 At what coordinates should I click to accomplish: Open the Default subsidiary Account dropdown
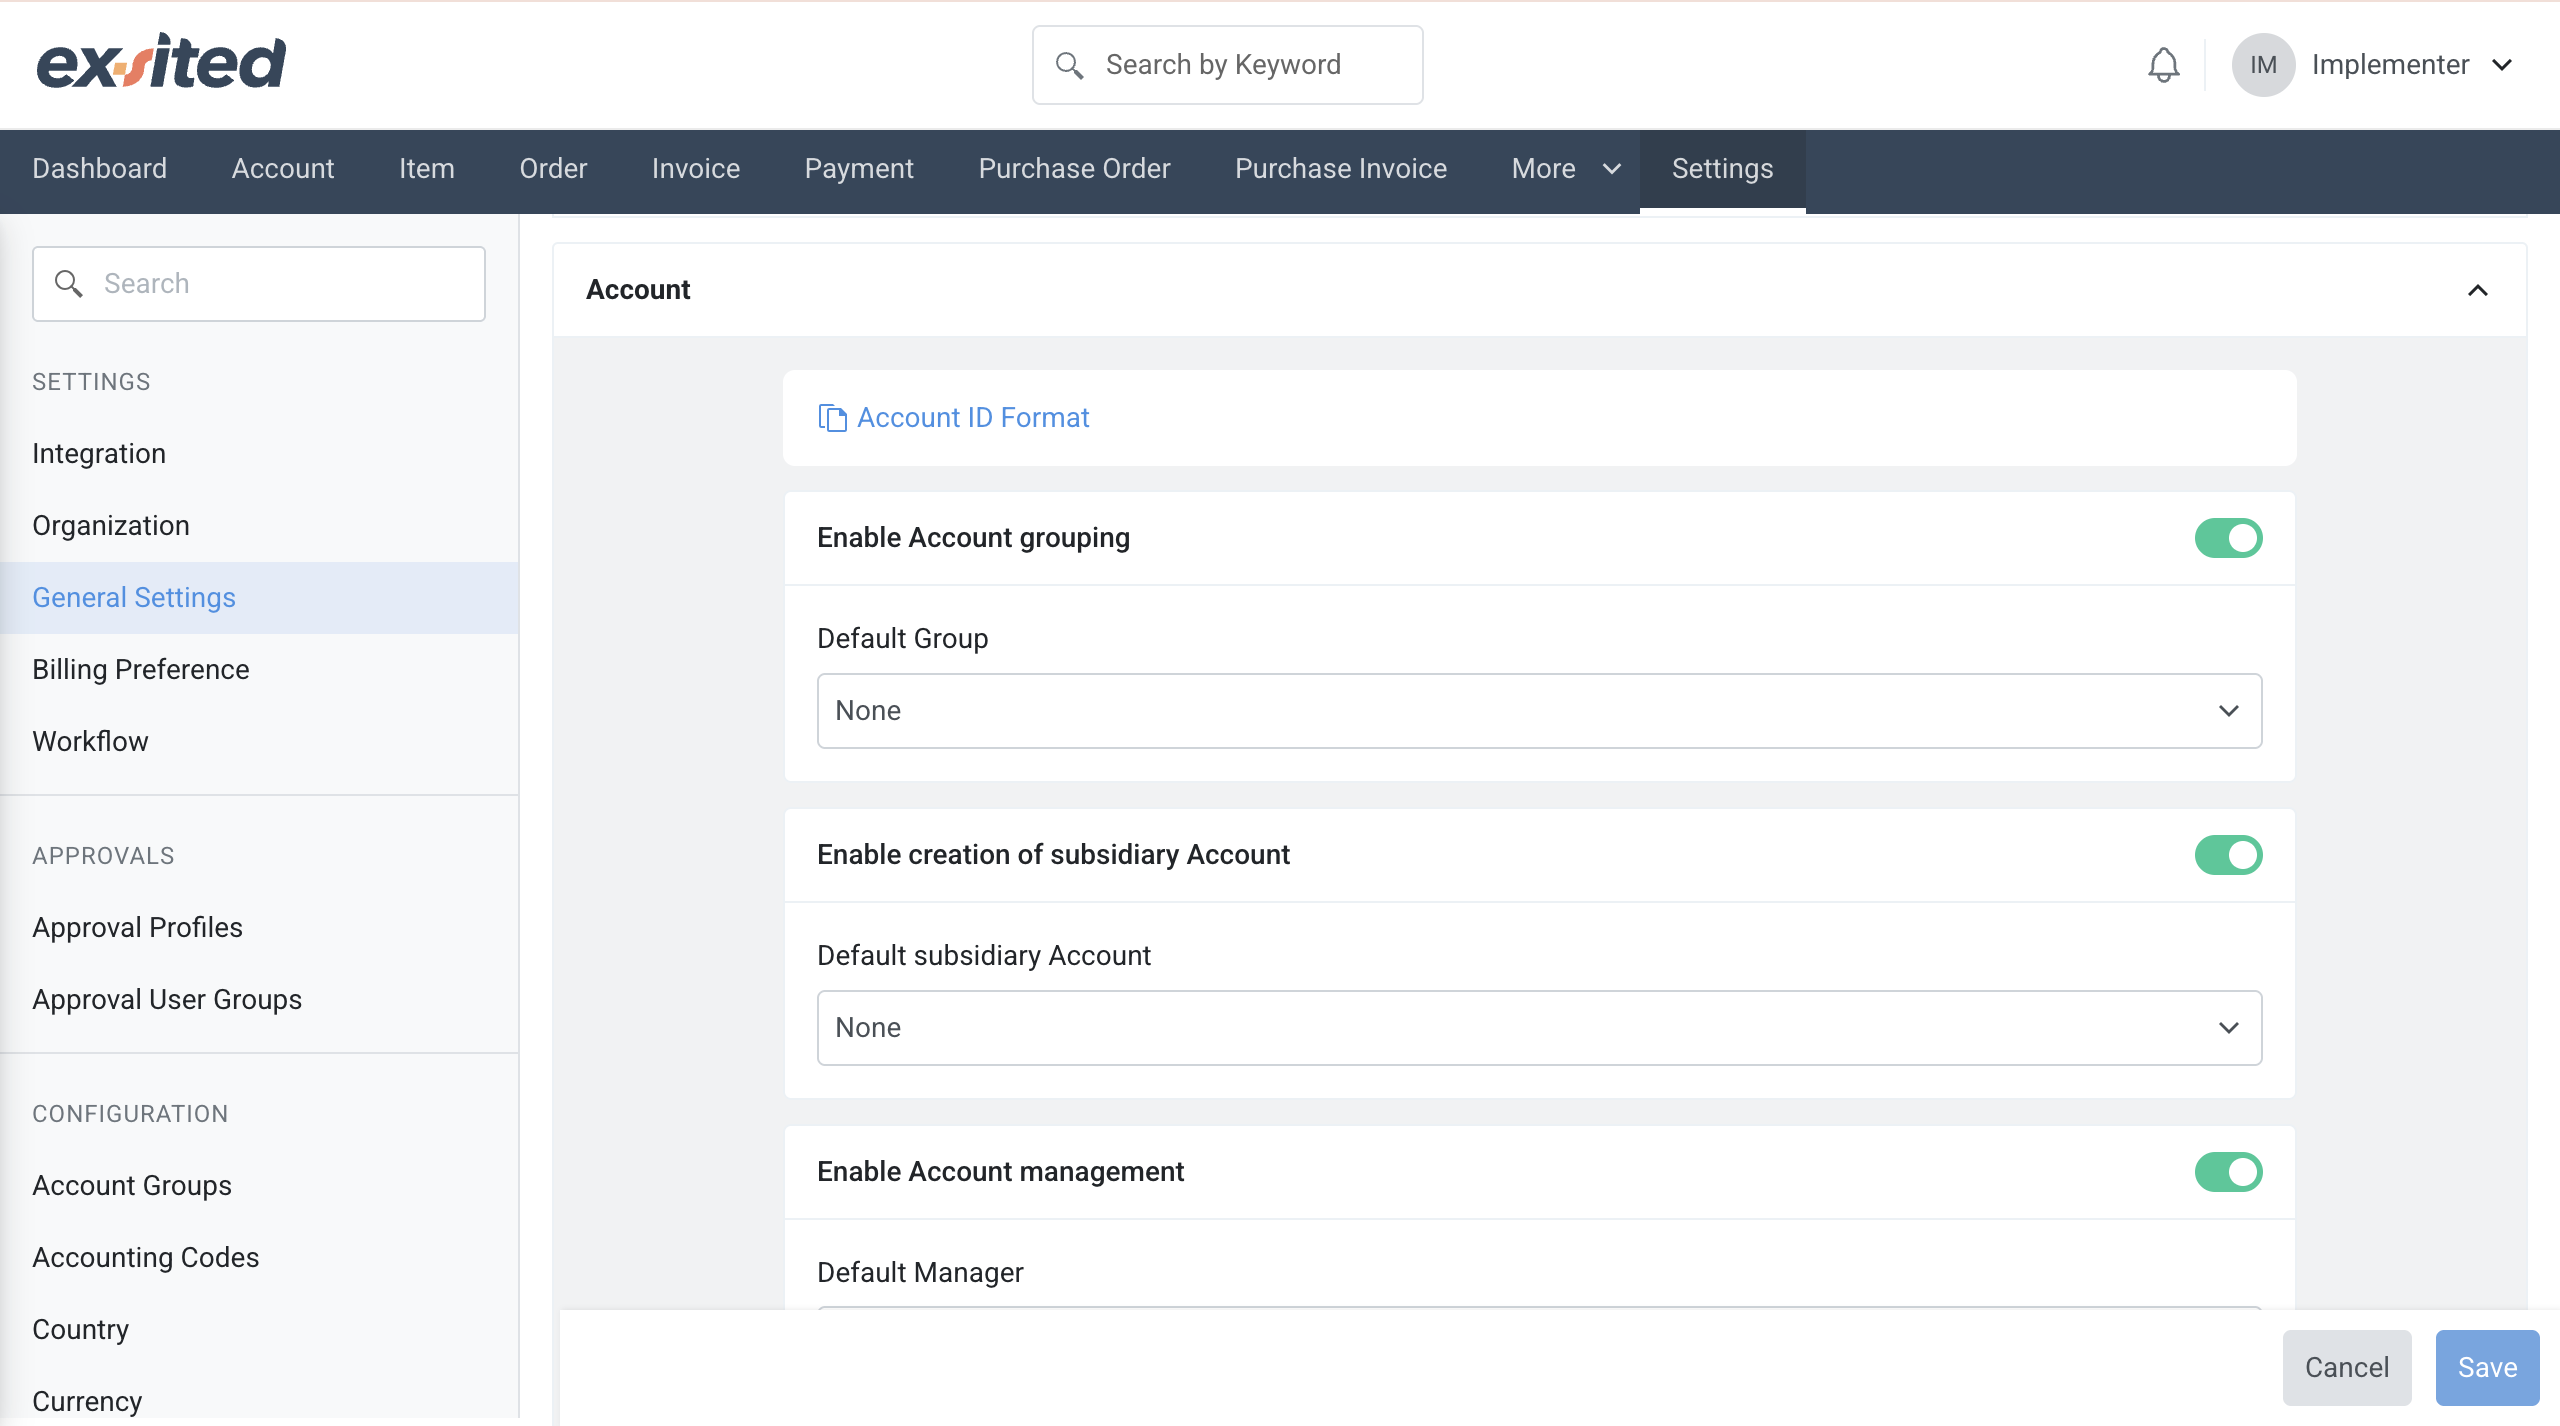coord(1539,1028)
